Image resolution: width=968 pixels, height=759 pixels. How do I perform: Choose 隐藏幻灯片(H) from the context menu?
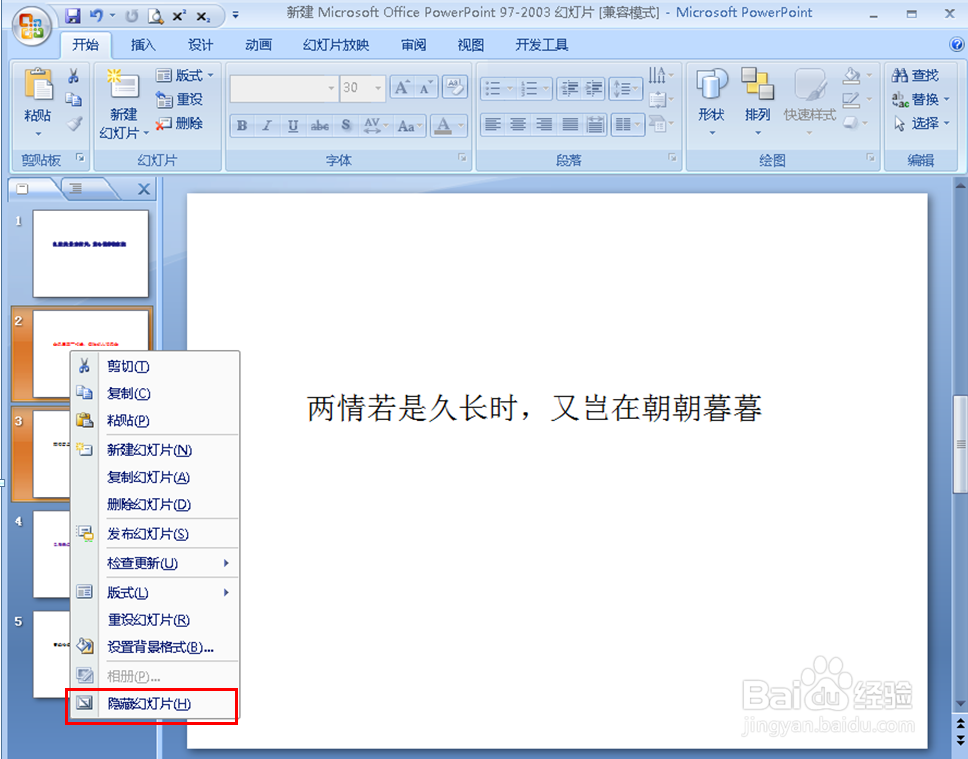(149, 703)
